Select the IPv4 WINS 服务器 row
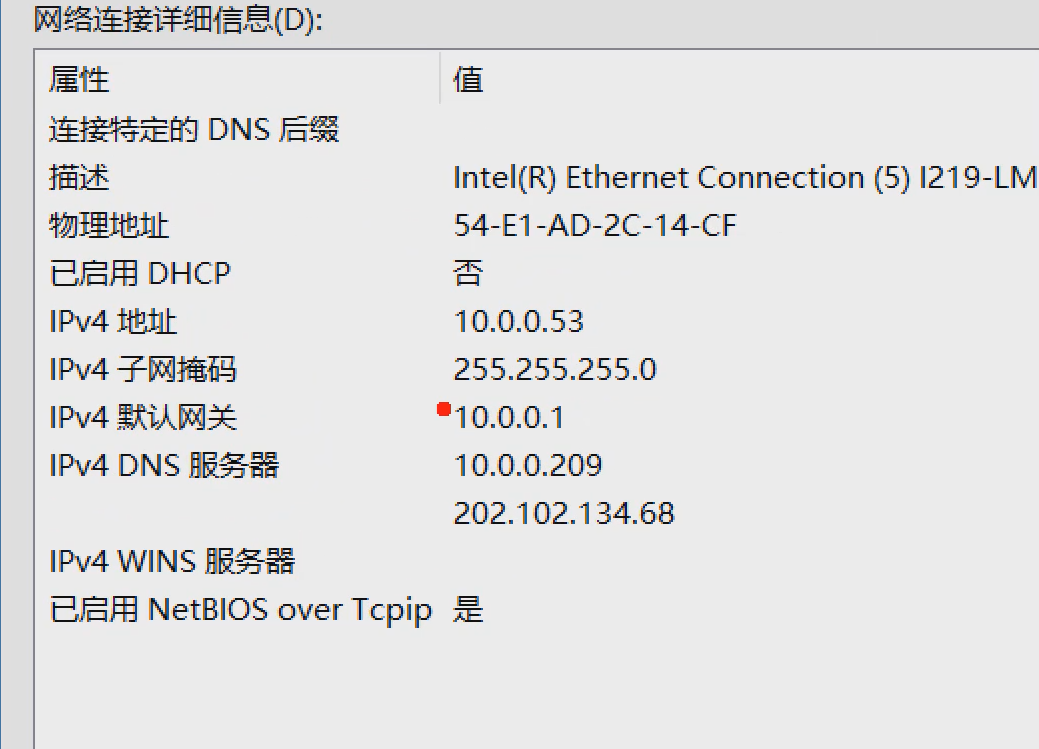The width and height of the screenshot is (1039, 749). (x=172, y=562)
